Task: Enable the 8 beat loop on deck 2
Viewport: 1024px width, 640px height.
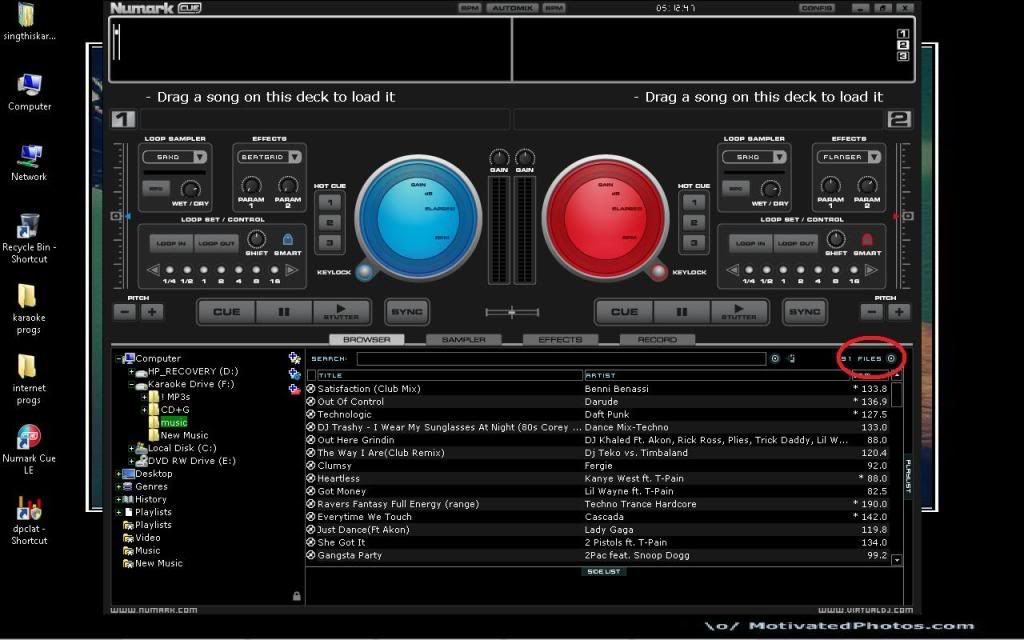Action: tap(836, 270)
